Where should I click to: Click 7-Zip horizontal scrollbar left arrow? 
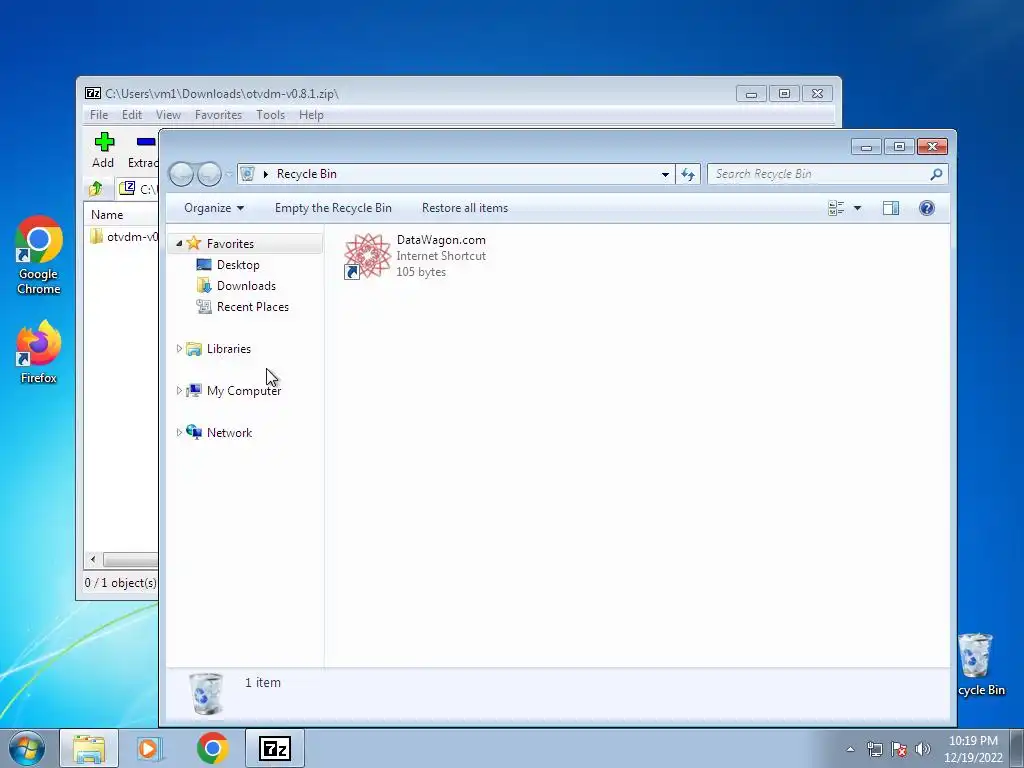click(93, 559)
